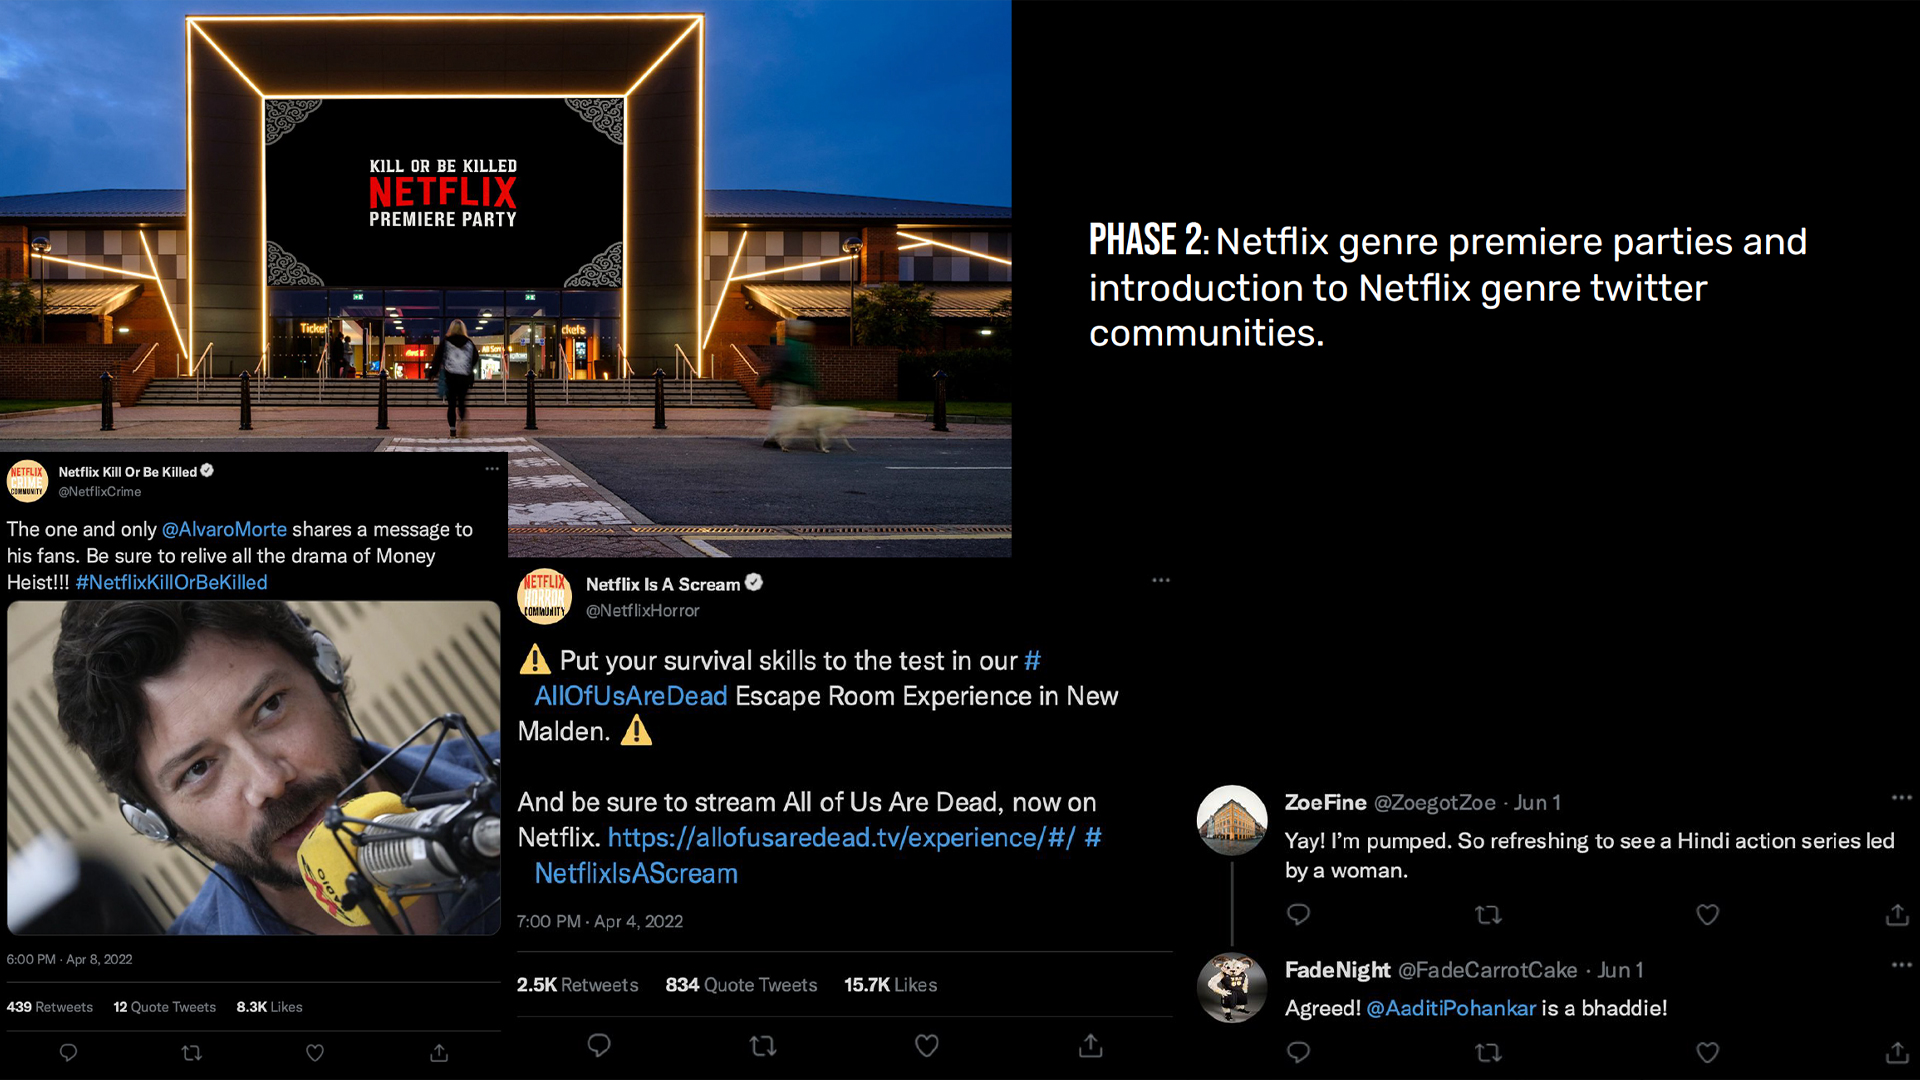Image resolution: width=1920 pixels, height=1080 pixels.
Task: Reply to the Netflix Kill Or Be Killed tweet
Action: pyautogui.click(x=68, y=1052)
